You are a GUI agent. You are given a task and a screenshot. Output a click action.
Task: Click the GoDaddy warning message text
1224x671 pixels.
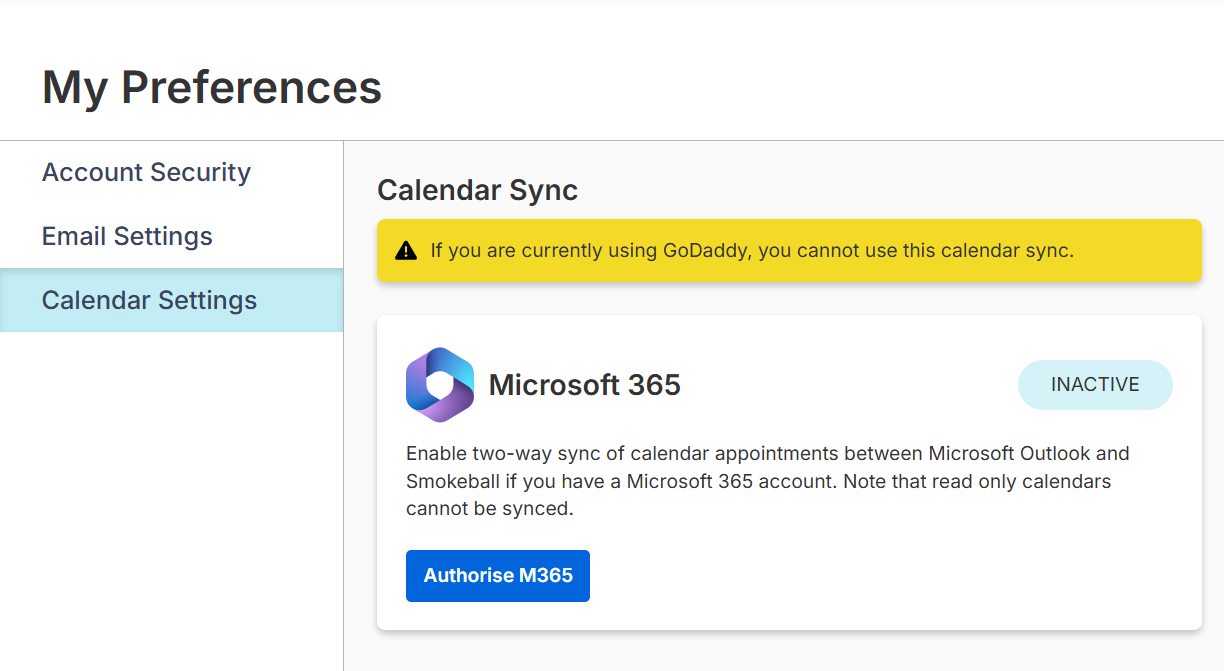coord(752,251)
